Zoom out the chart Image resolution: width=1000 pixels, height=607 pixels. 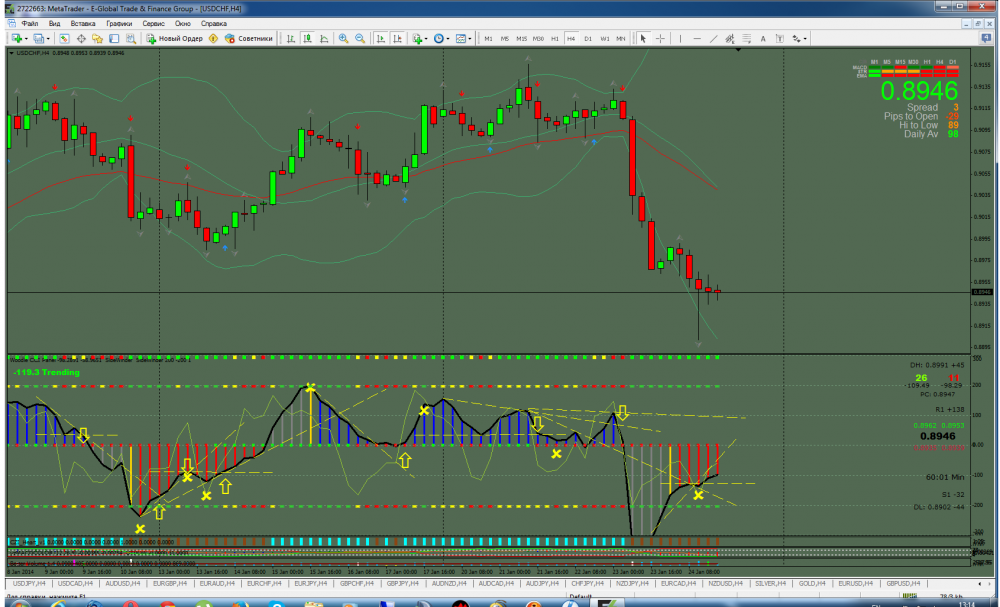coord(360,38)
